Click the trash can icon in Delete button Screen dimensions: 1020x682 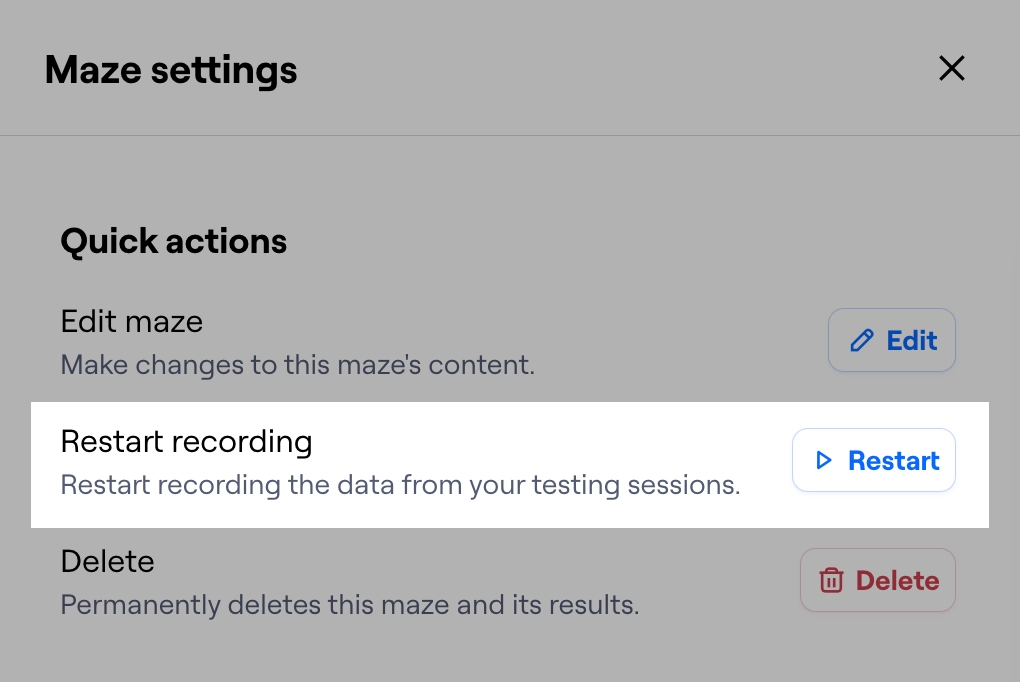click(x=832, y=580)
